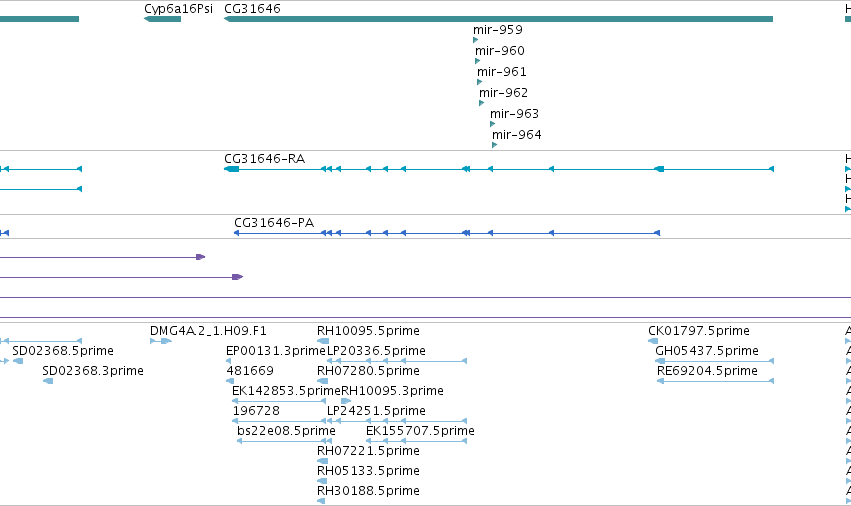Screen dimensions: 851x506
Task: Click the Cyp6a16Psi gene arrow bar
Action: (162, 19)
